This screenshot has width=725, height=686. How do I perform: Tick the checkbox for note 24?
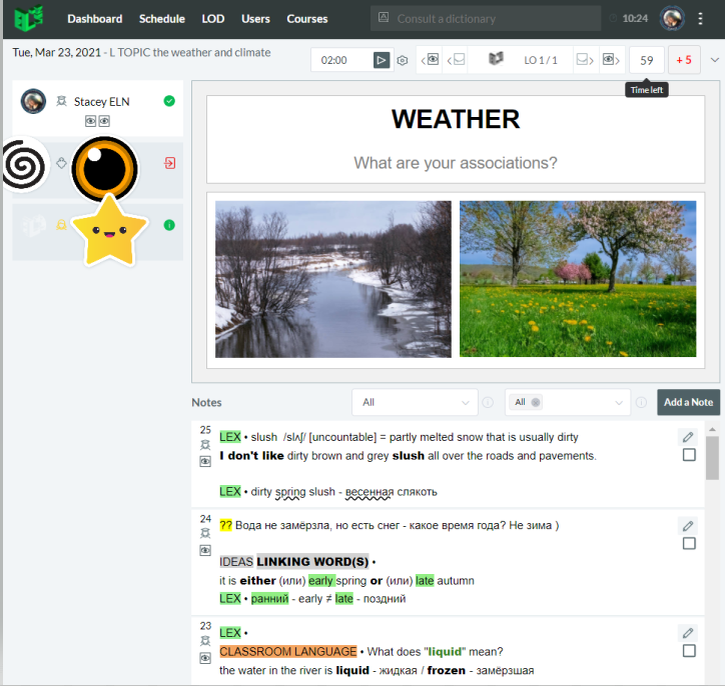[689, 544]
